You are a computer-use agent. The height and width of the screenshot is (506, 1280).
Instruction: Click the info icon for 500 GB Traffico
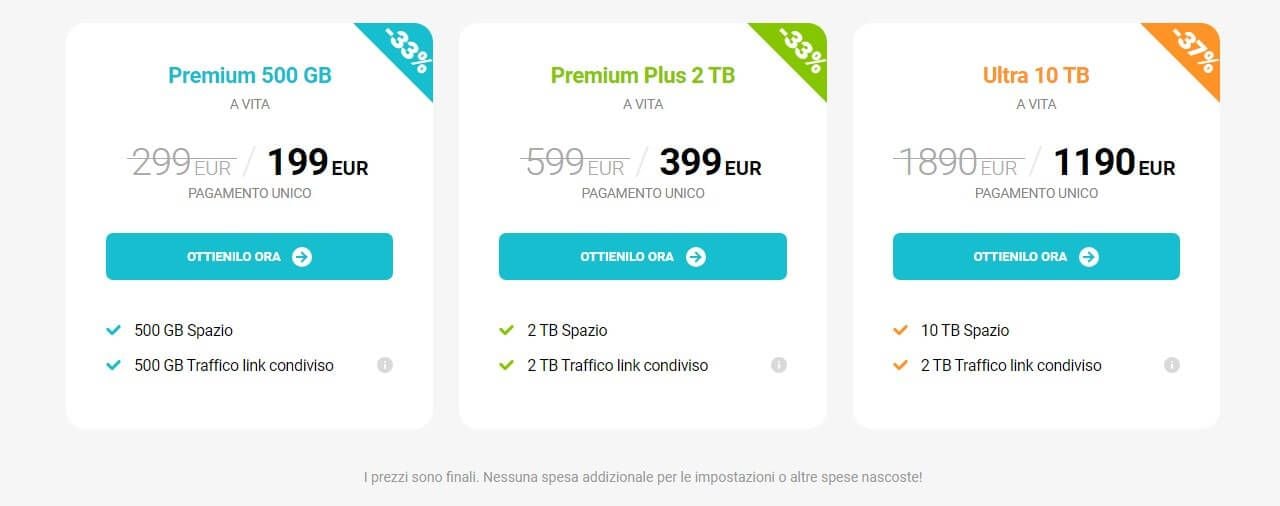click(385, 365)
